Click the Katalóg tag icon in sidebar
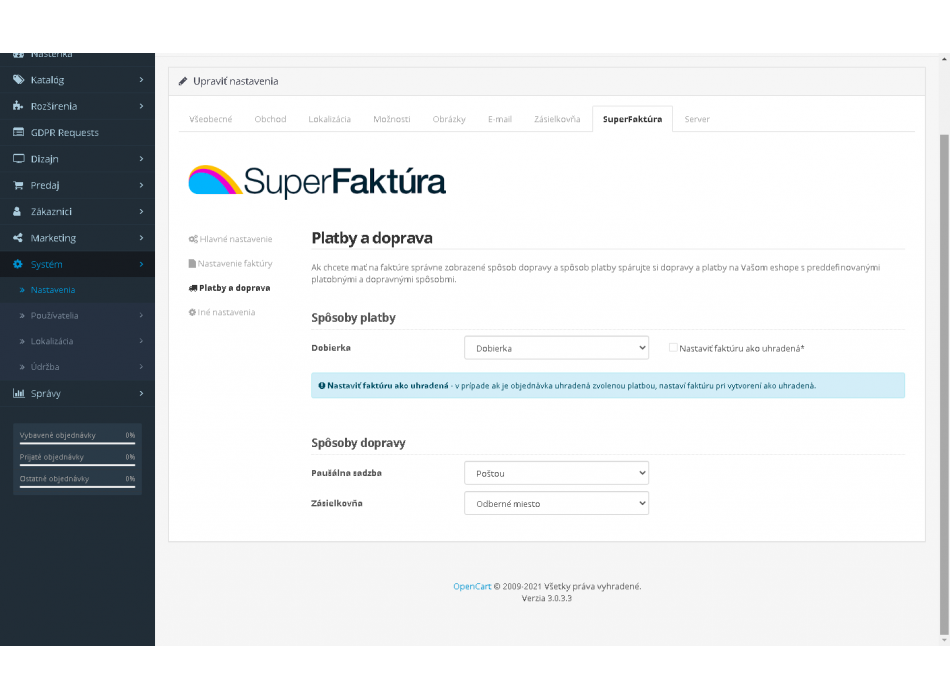950x700 pixels. 18,79
